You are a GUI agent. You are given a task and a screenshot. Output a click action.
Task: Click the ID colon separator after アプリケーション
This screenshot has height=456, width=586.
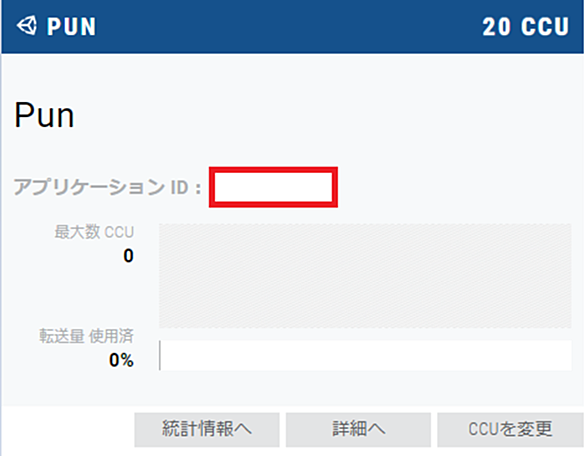tap(198, 189)
